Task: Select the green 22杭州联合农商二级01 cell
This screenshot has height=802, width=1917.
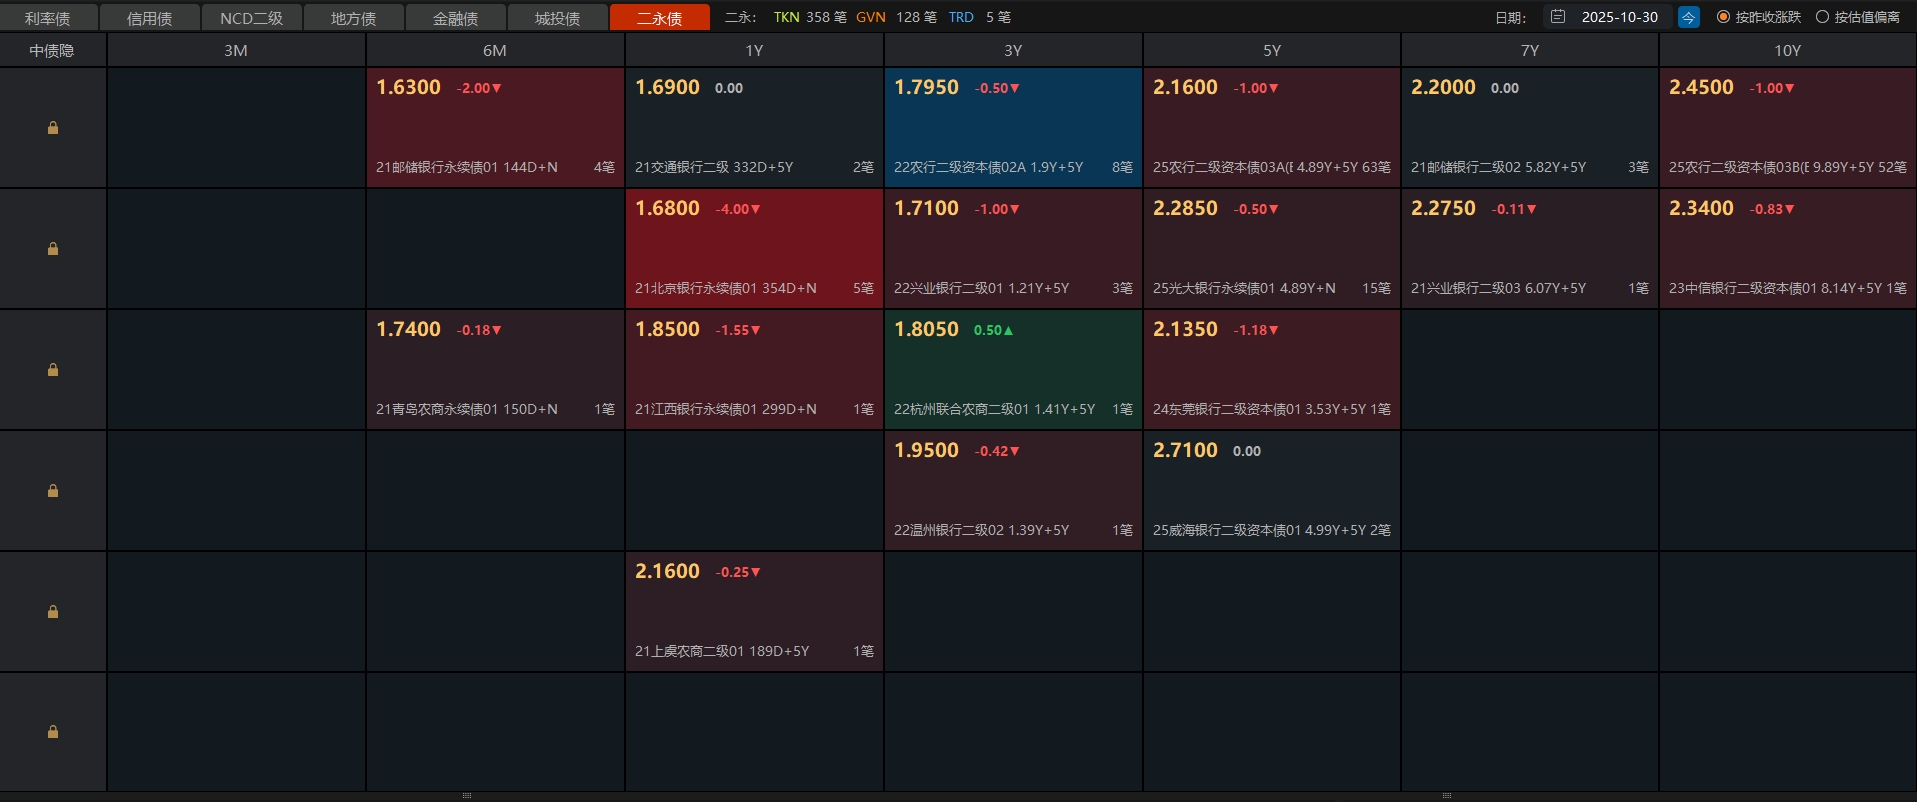Action: click(x=1013, y=370)
